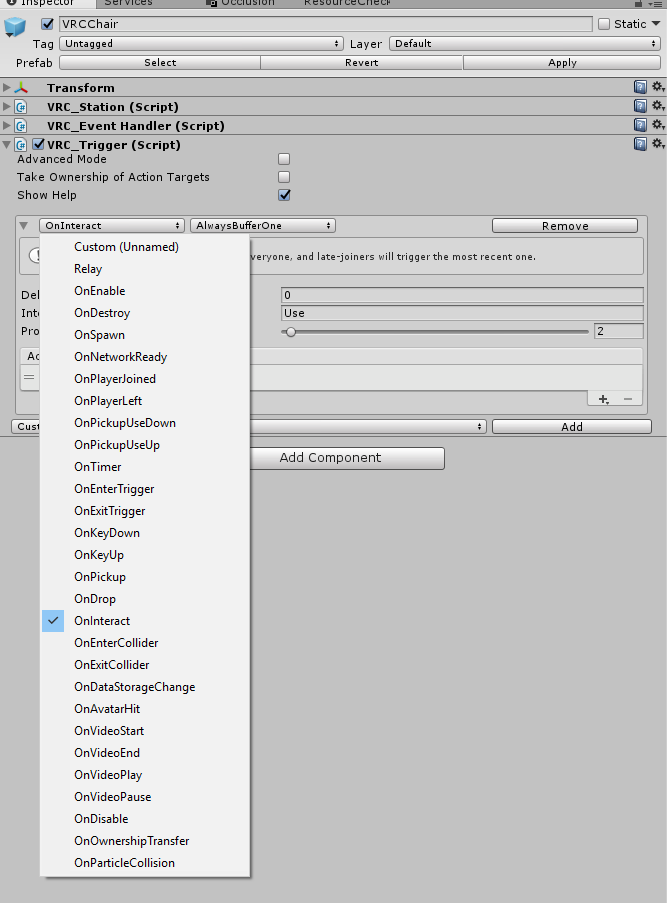Open VRC_Station gear settings menu
Image resolution: width=667 pixels, height=903 pixels.
(x=658, y=106)
